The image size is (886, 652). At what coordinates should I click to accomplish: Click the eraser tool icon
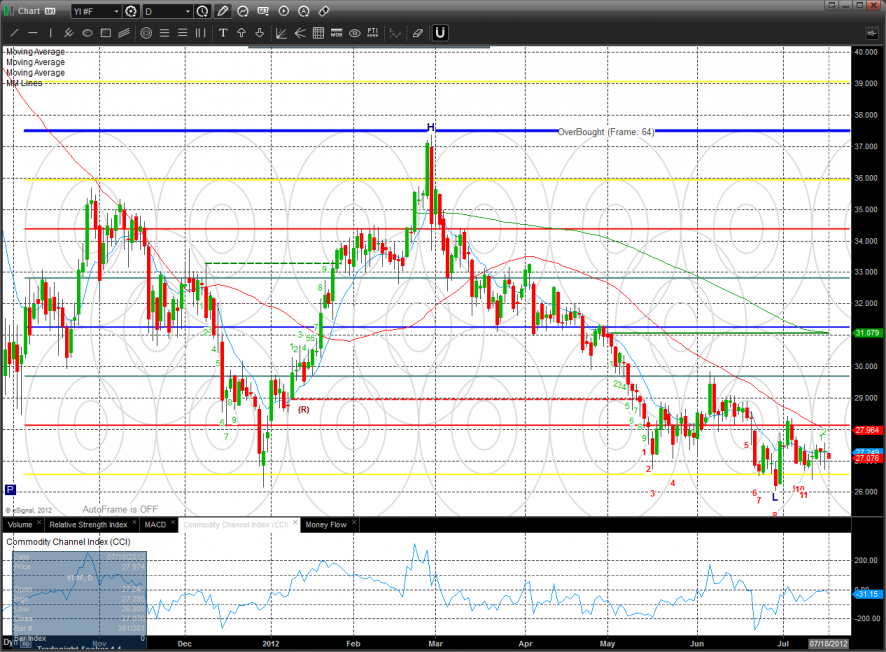417,33
